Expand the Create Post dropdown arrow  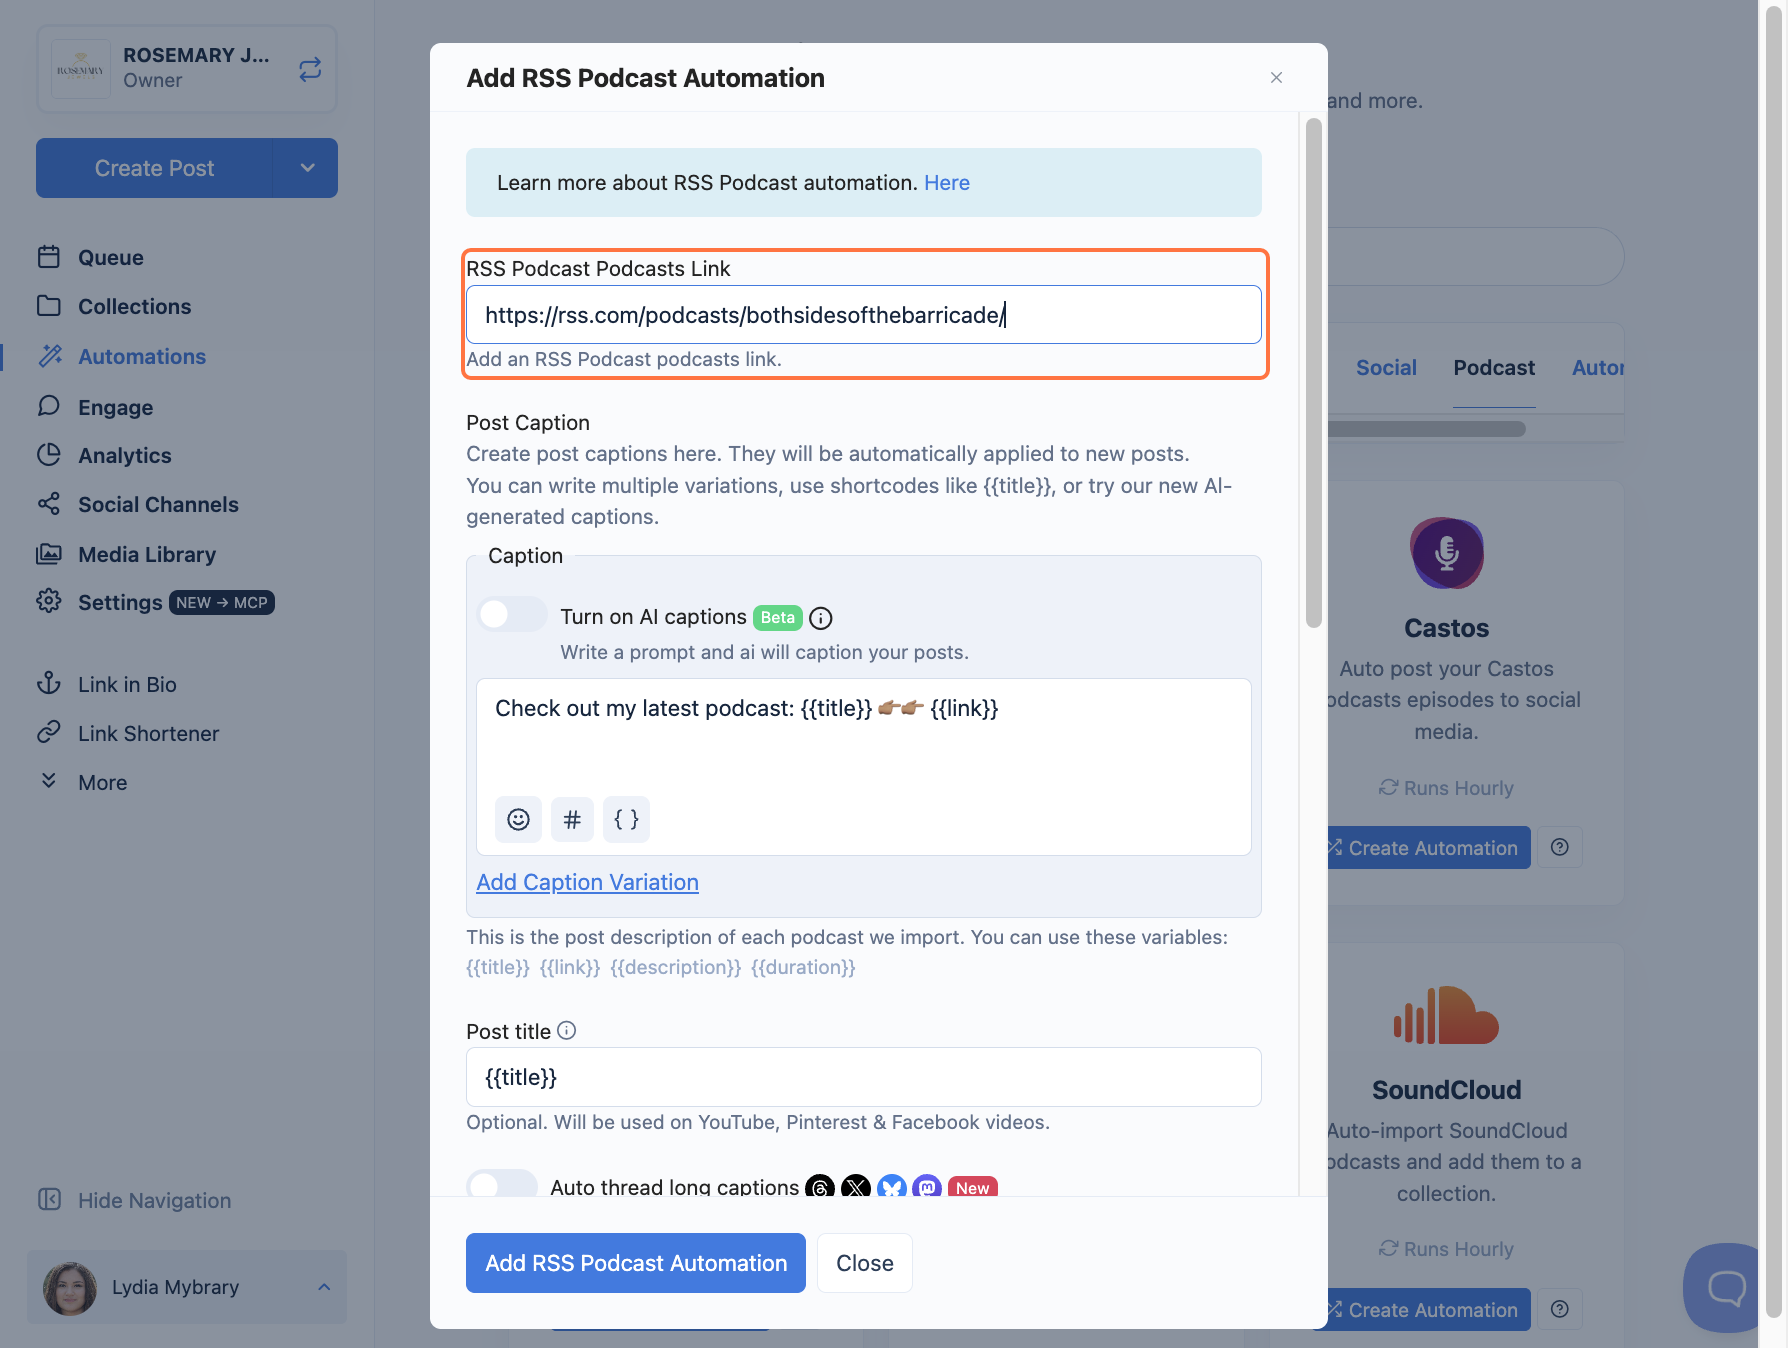pos(307,168)
